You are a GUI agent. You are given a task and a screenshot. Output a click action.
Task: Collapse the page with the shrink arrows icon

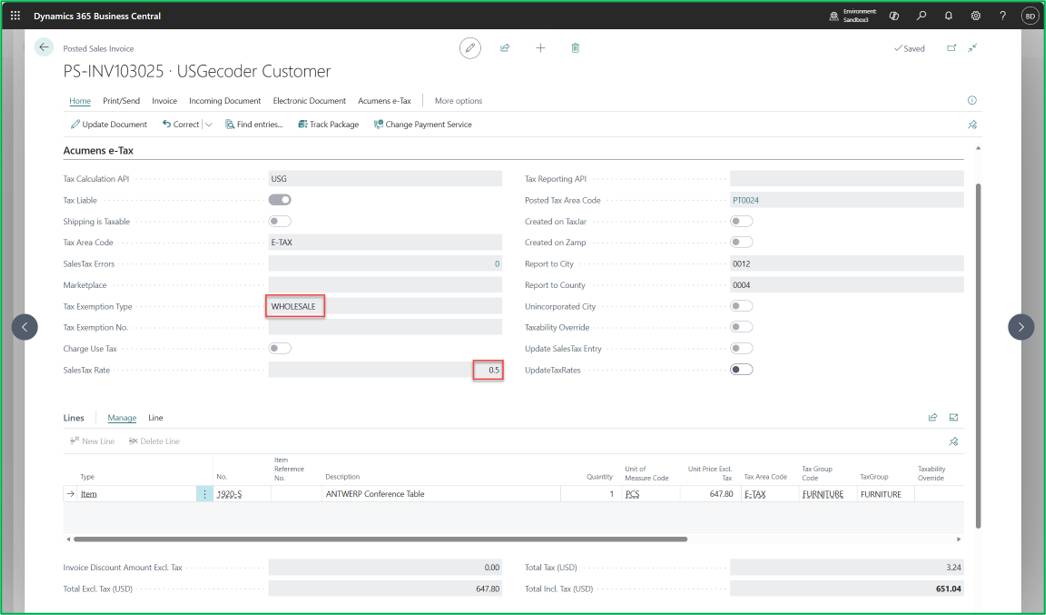pyautogui.click(x=973, y=48)
